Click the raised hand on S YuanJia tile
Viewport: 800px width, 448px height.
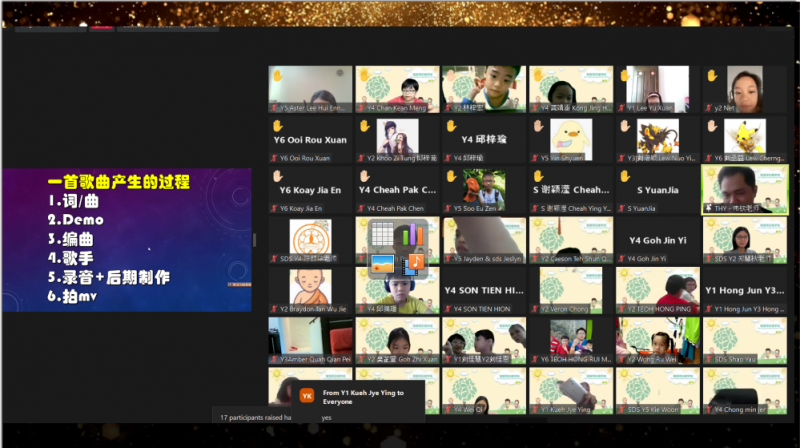tap(625, 176)
